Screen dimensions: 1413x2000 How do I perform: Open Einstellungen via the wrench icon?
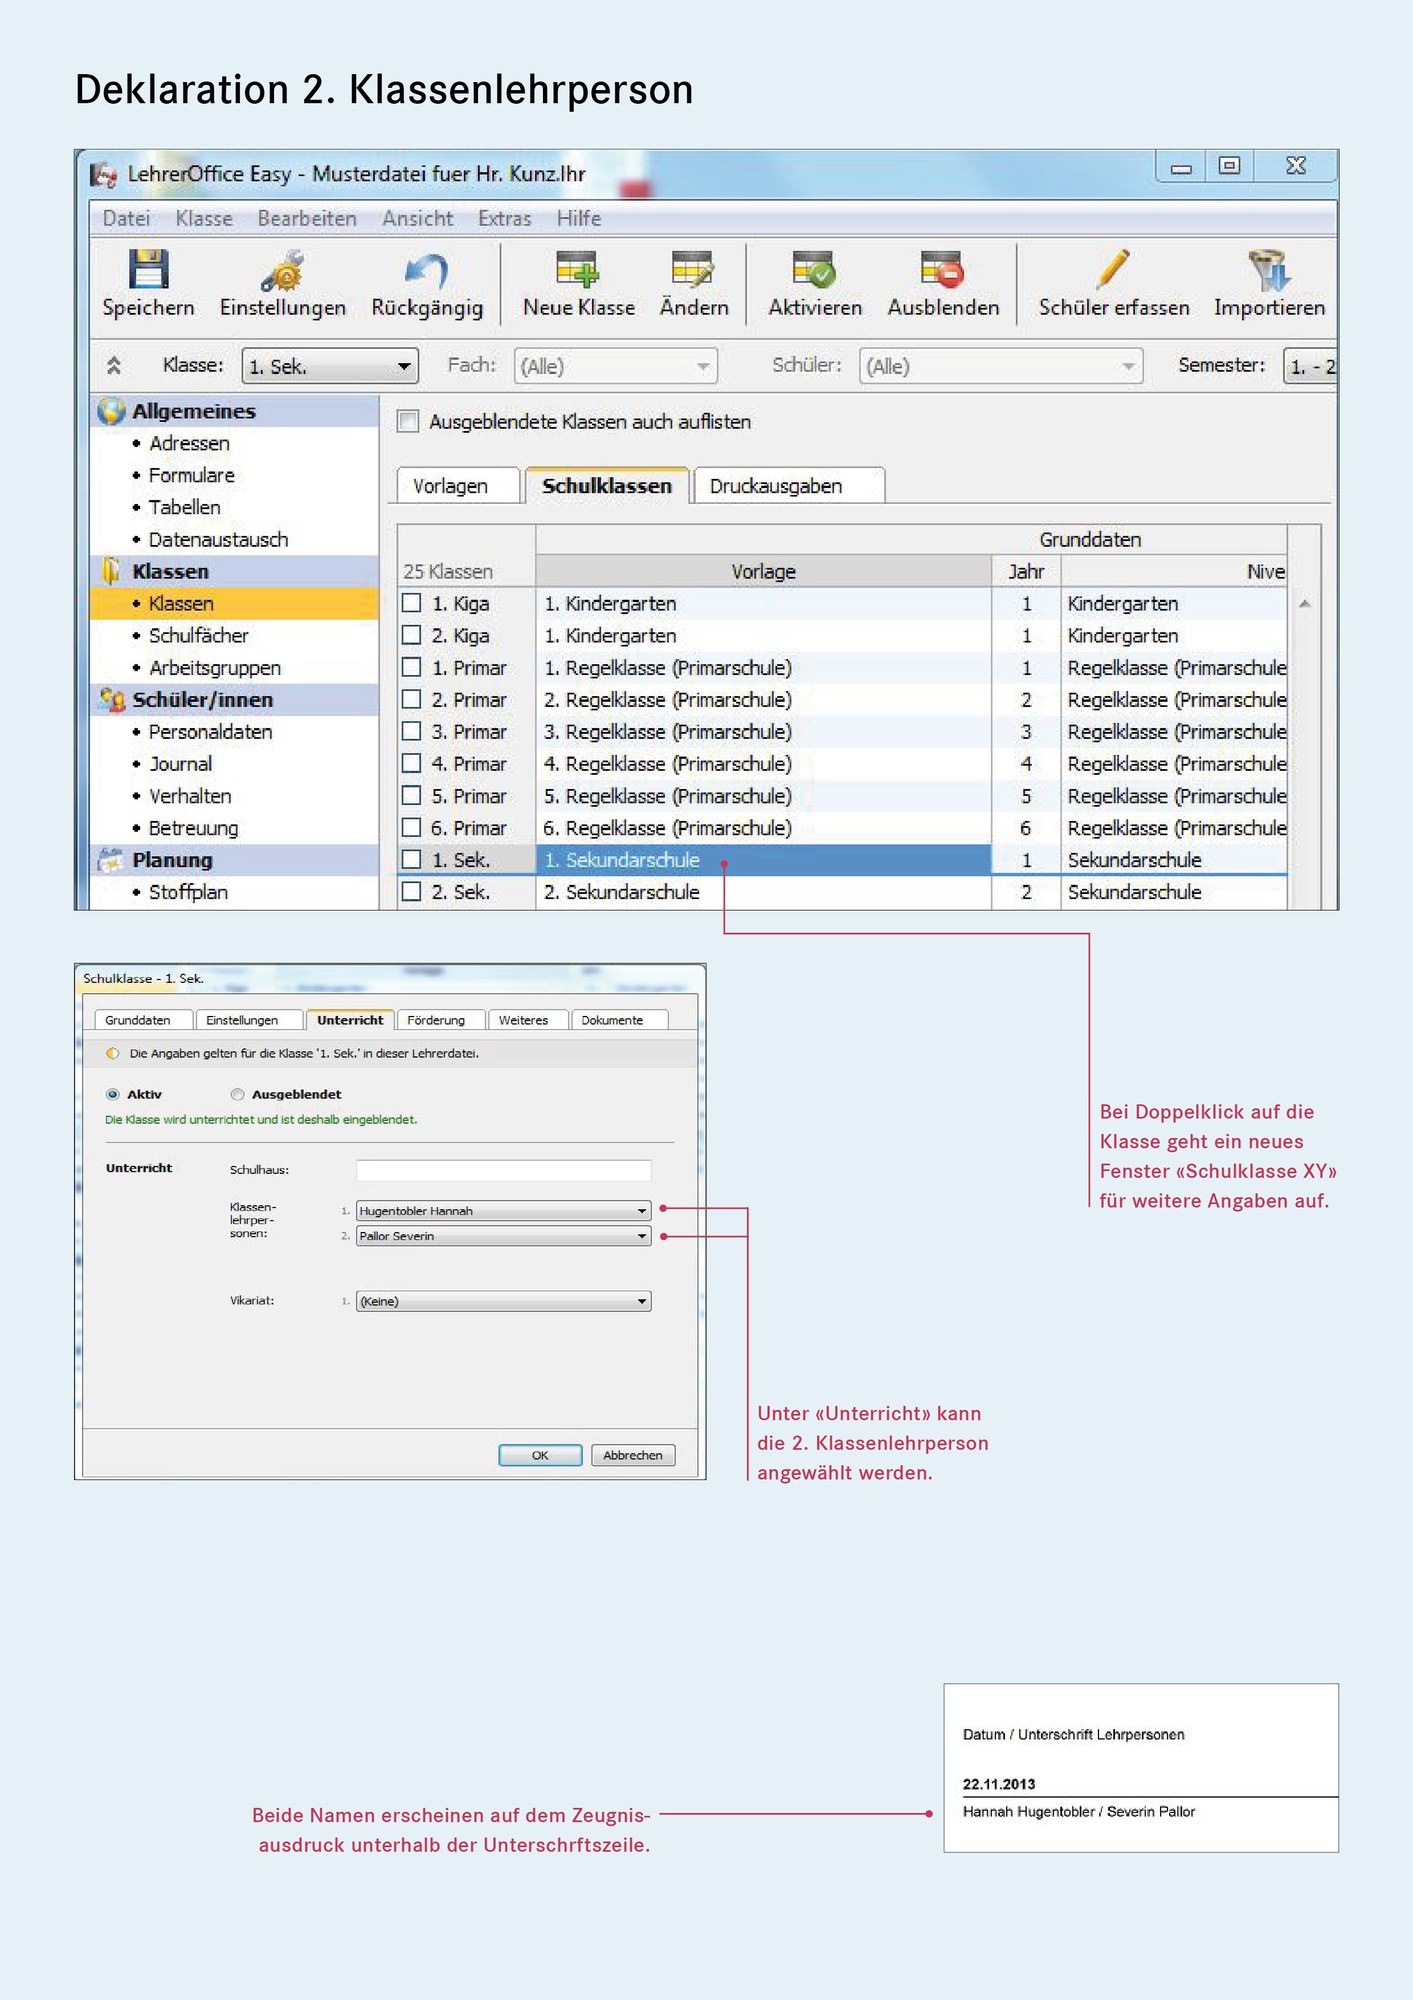pyautogui.click(x=283, y=270)
